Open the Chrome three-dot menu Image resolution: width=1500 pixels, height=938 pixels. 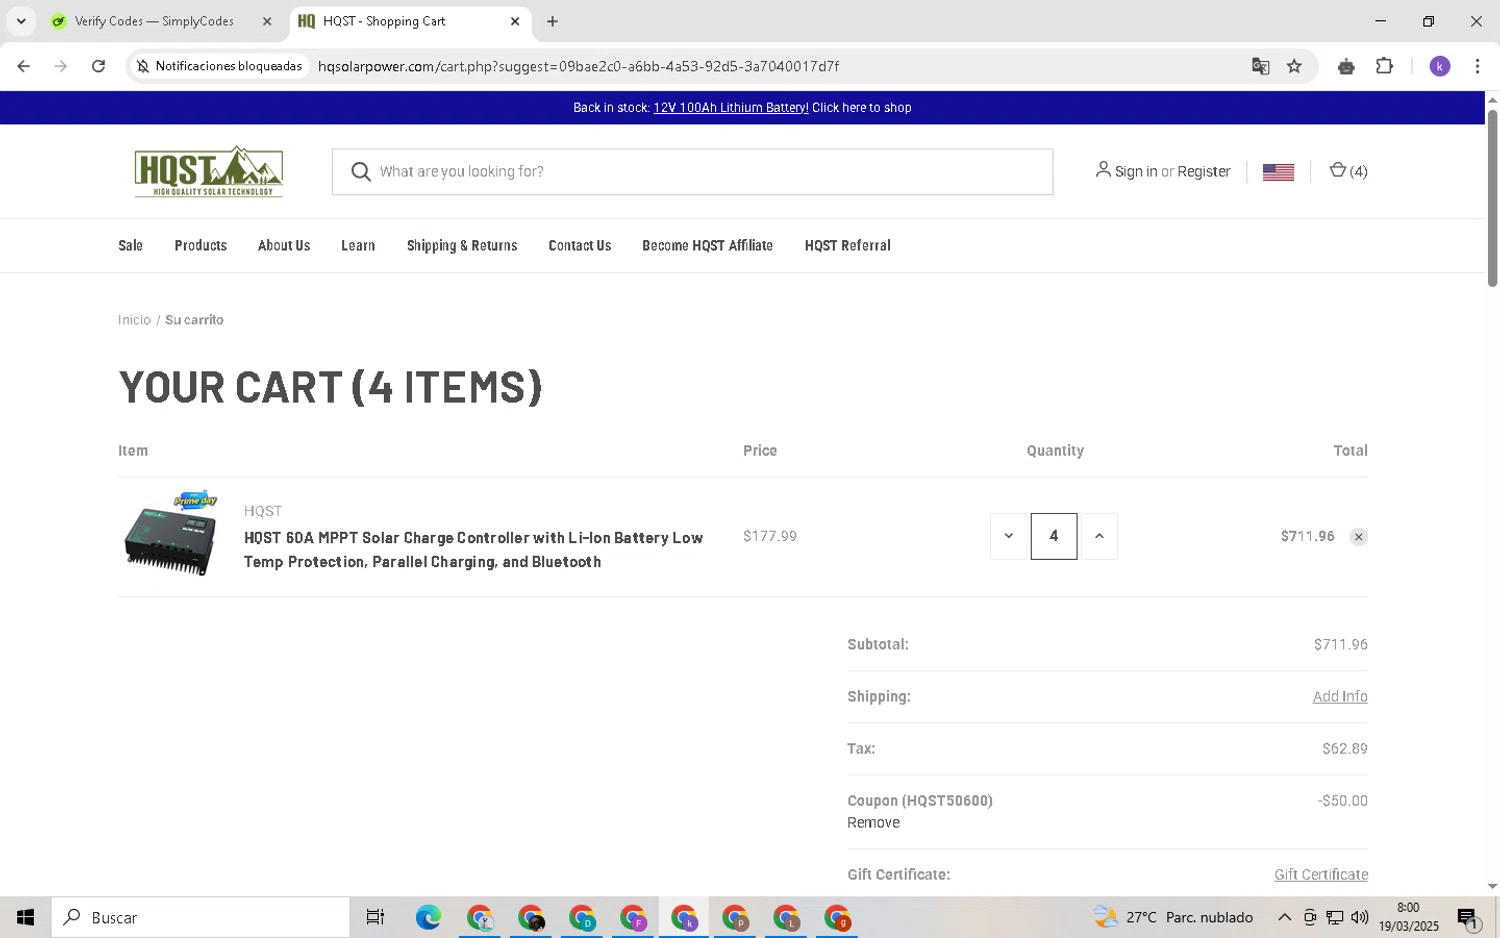coord(1477,66)
